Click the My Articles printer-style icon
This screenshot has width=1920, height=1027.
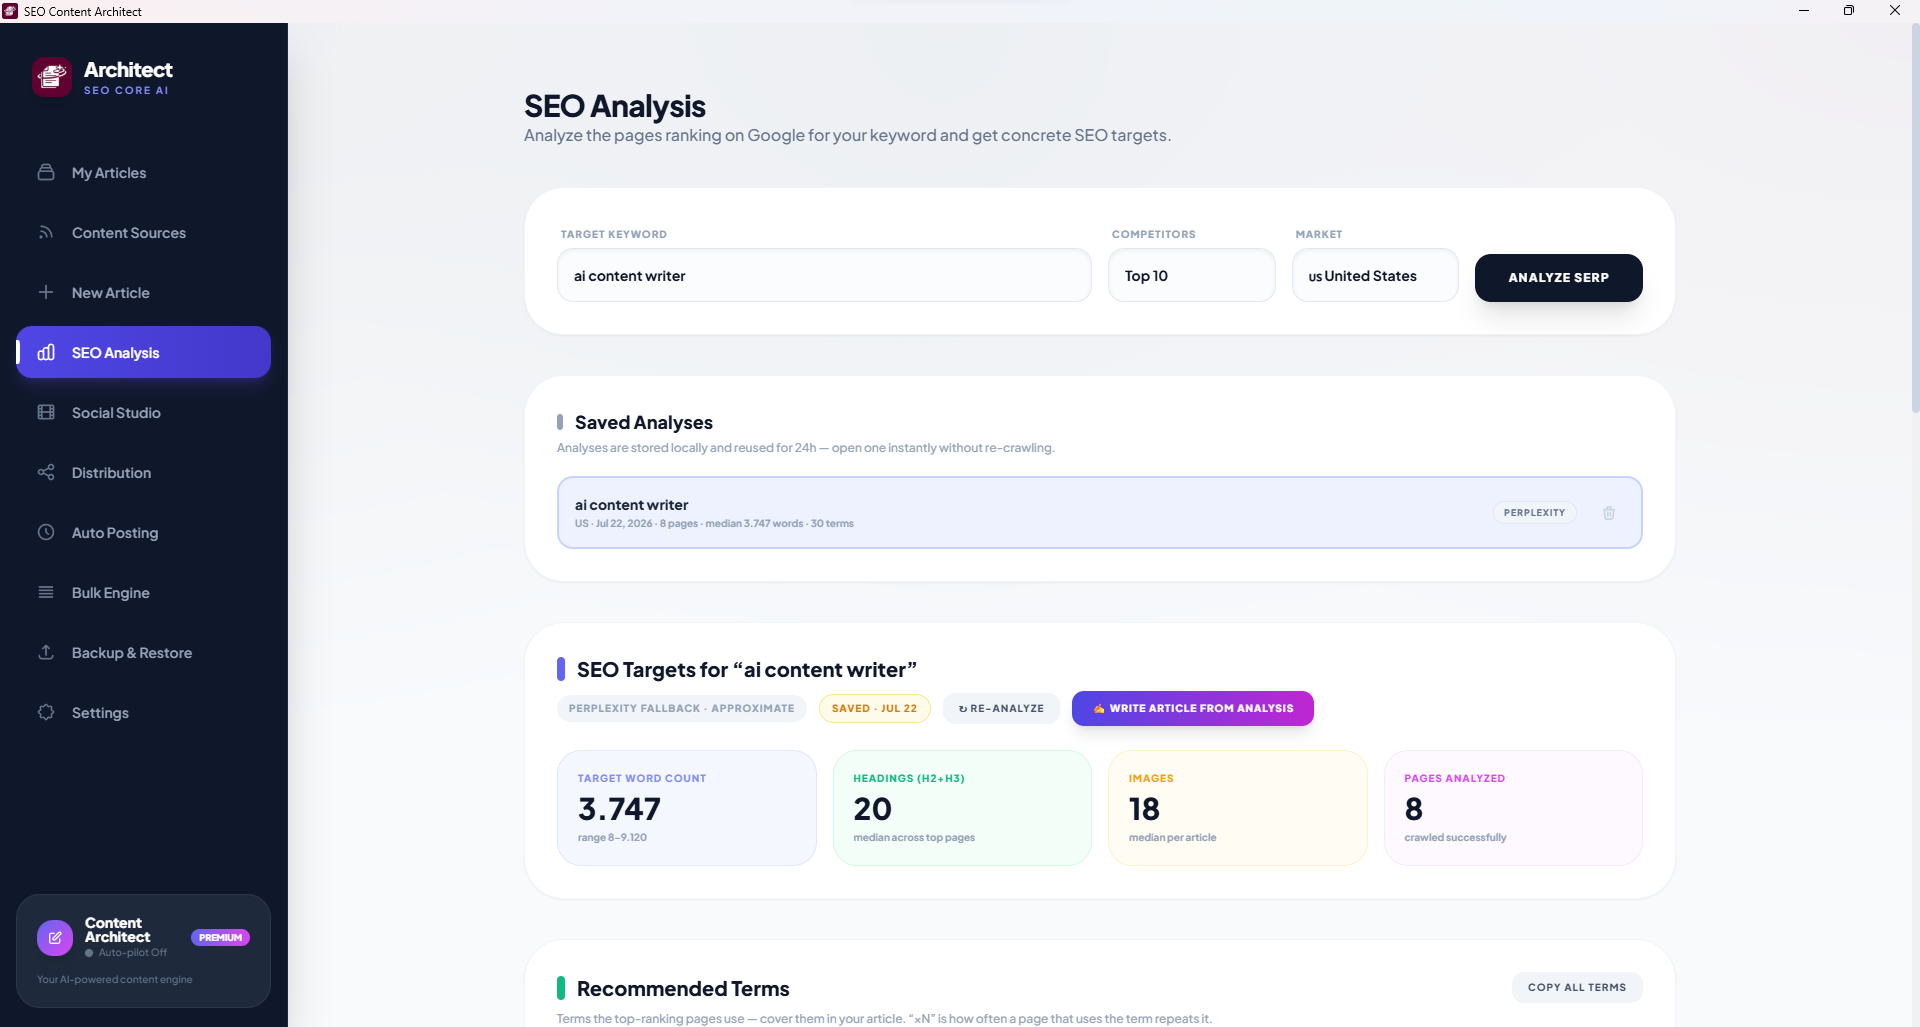coord(46,172)
